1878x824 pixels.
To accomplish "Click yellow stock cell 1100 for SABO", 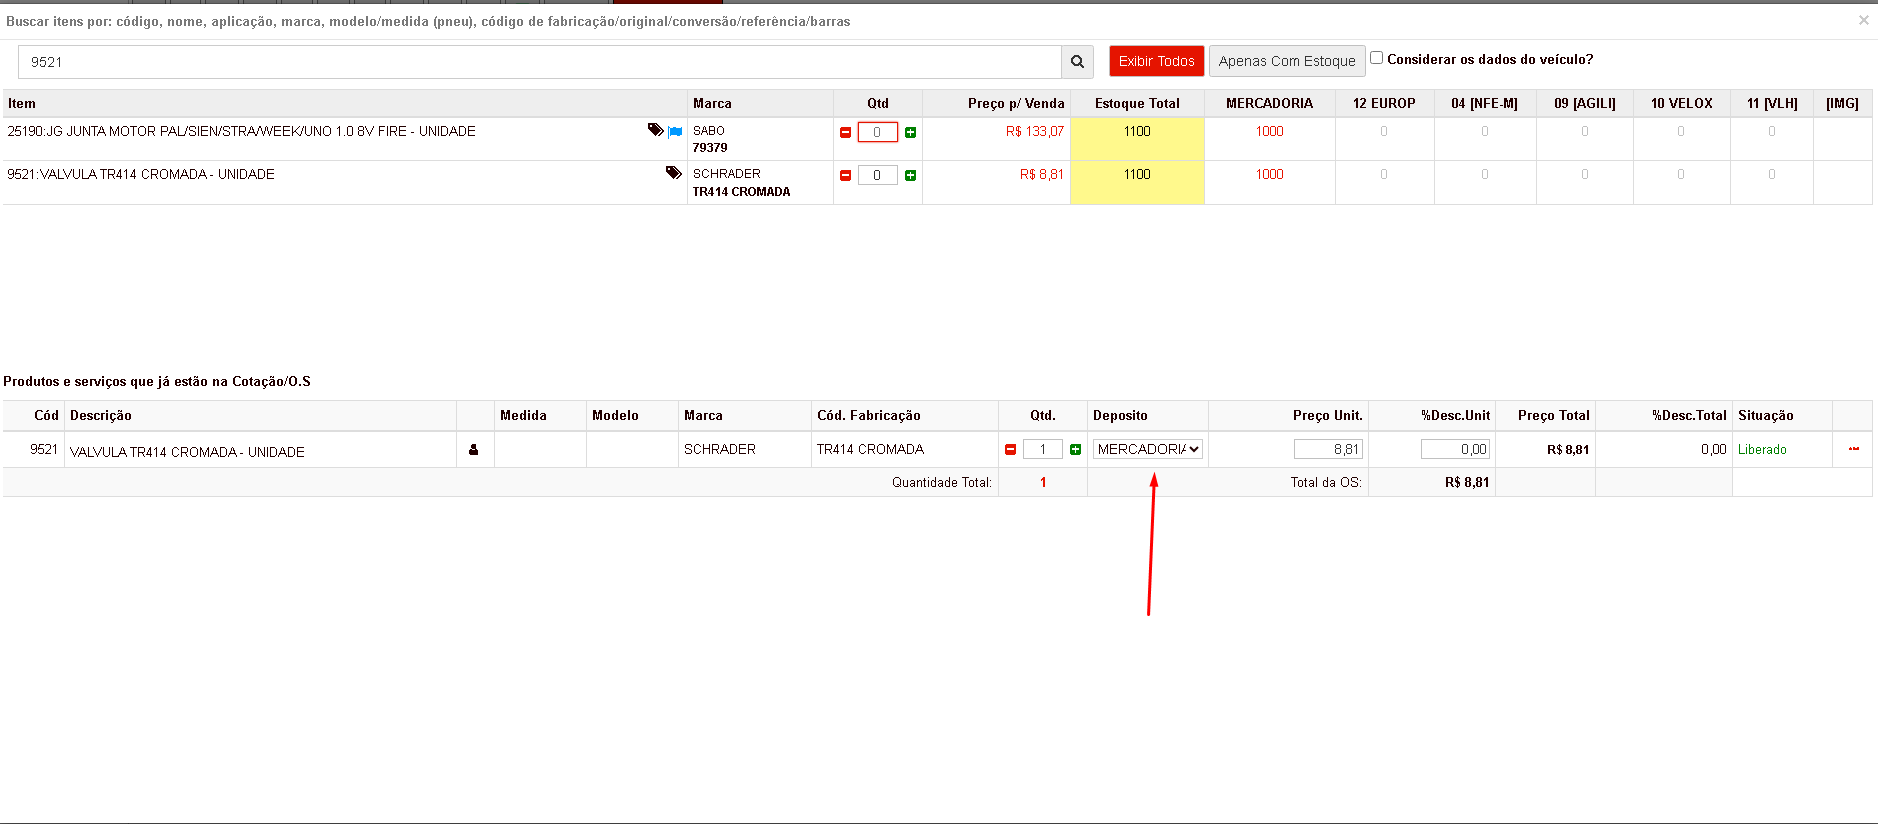I will [x=1137, y=139].
